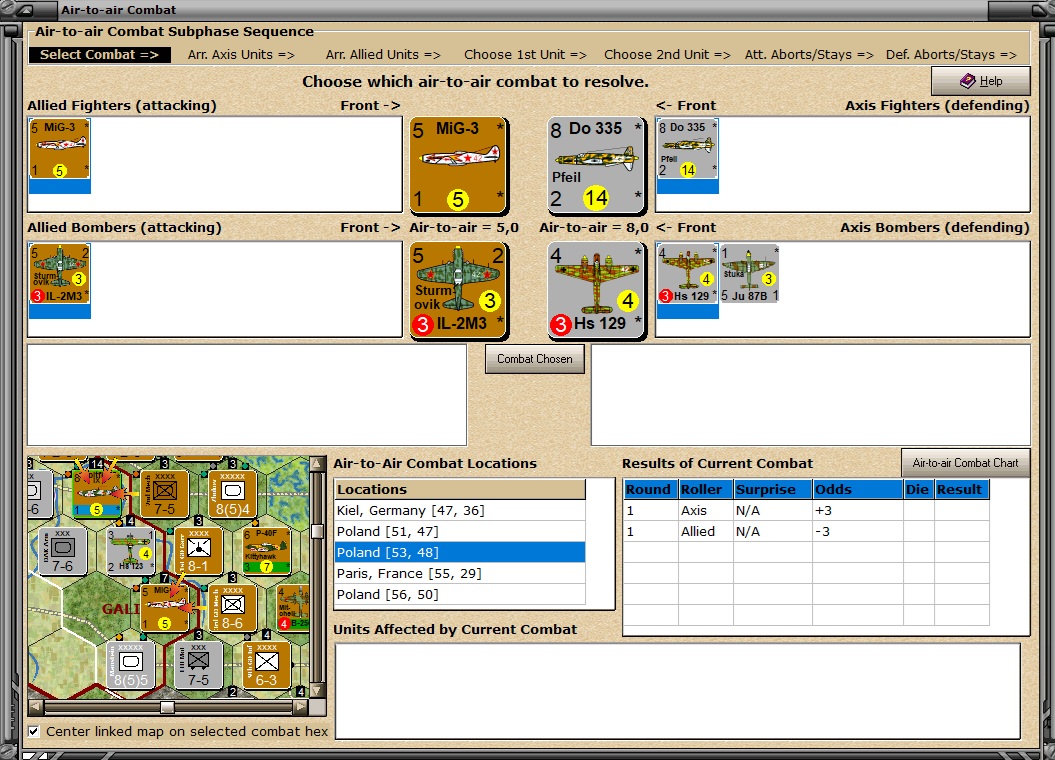Go to the Select Combat subphase step
This screenshot has width=1055, height=760.
[x=99, y=54]
